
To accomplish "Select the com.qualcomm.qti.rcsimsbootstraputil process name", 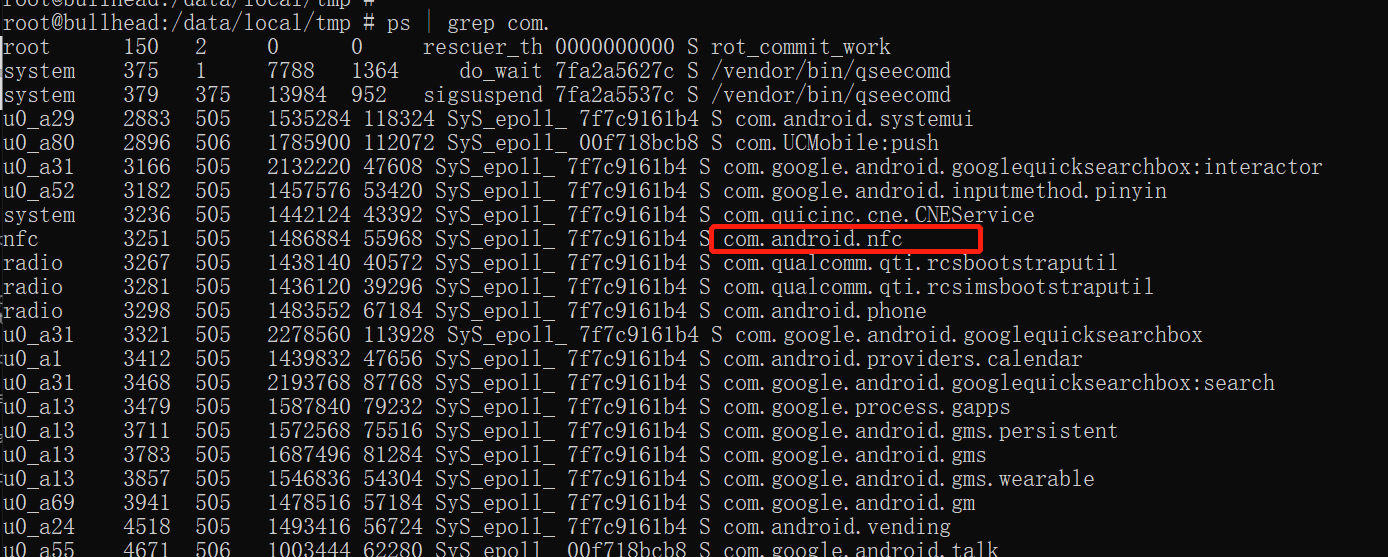I will [x=939, y=287].
